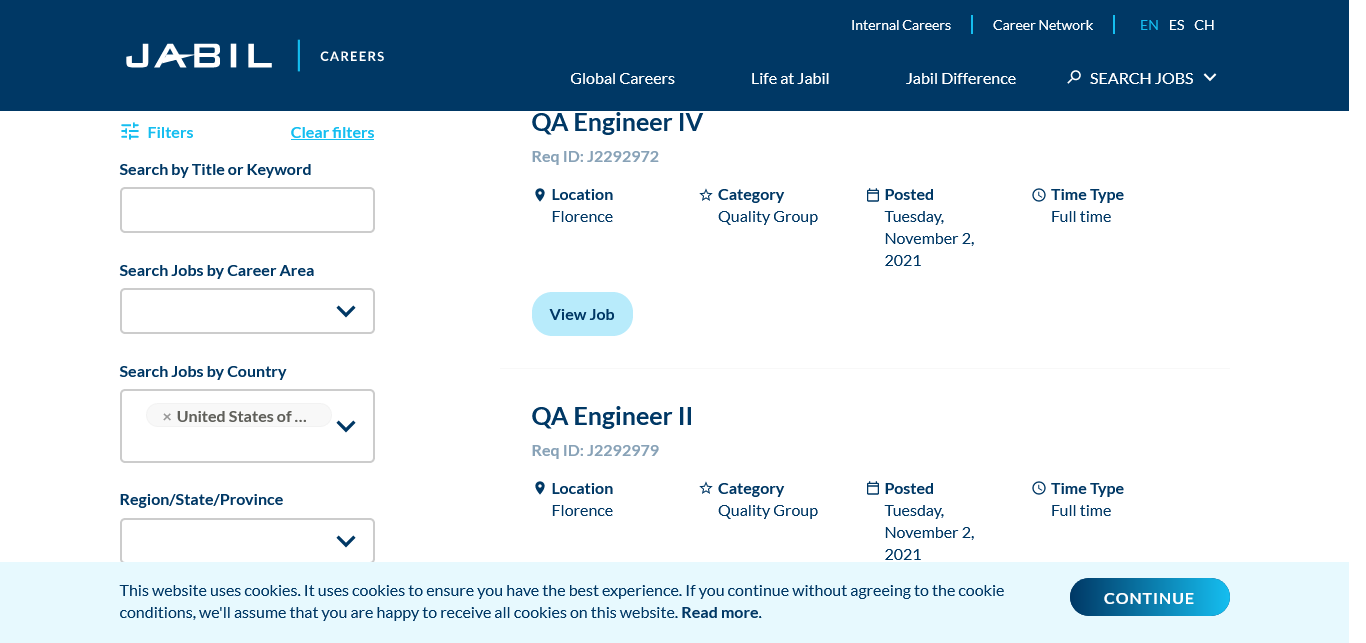Click the search magnifier icon in header
The image size is (1366, 643).
point(1074,77)
